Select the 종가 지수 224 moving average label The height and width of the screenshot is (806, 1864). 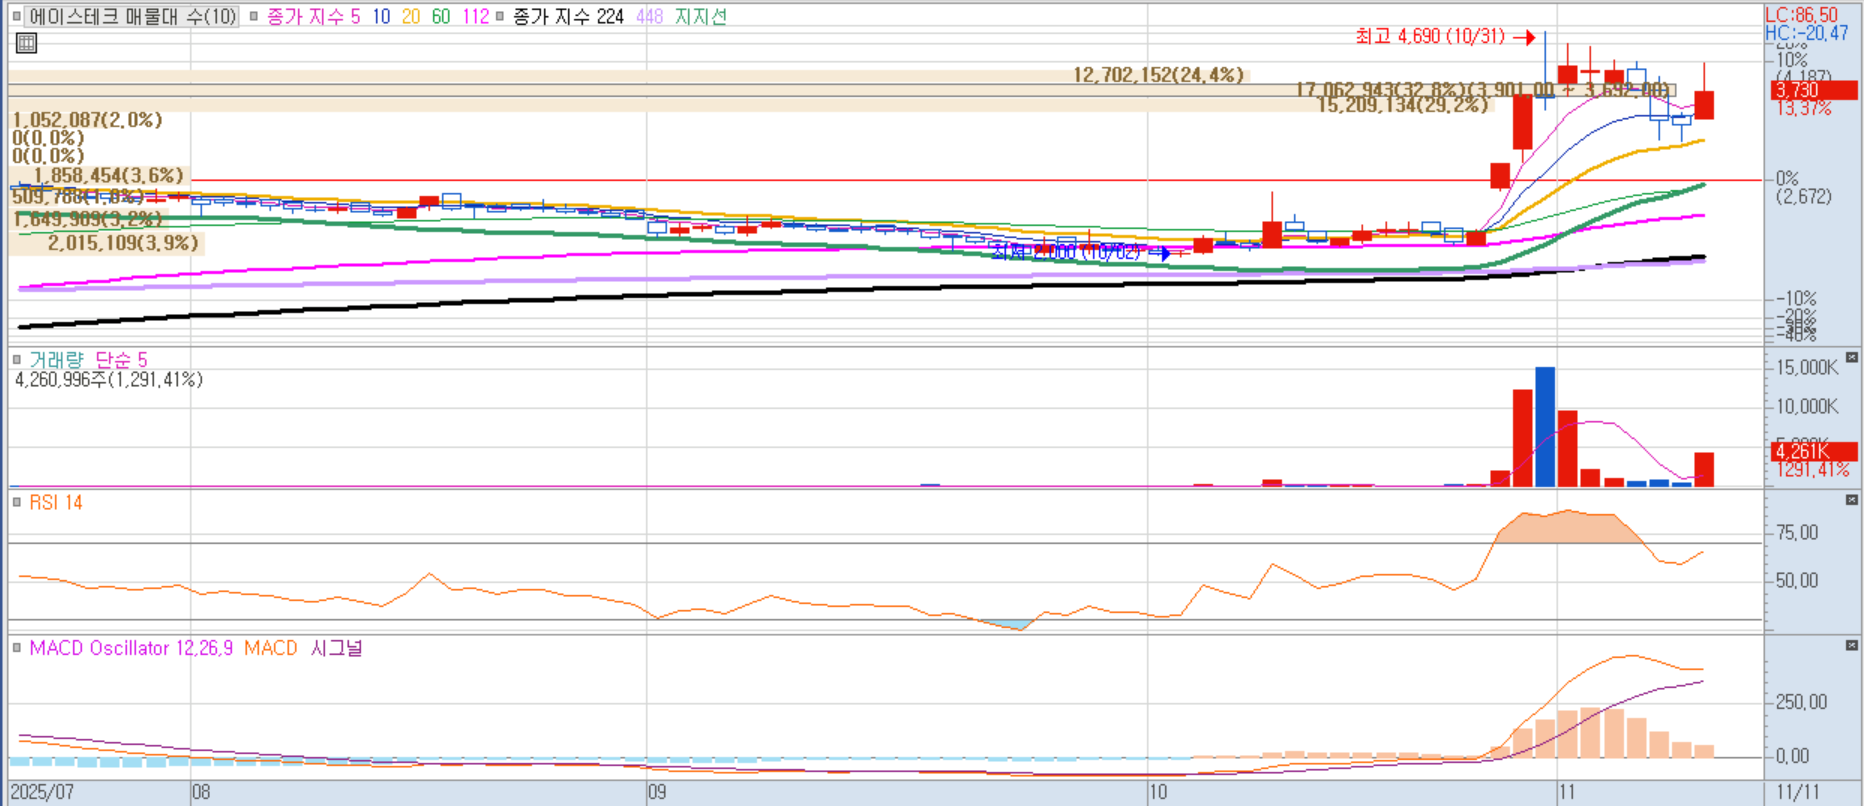(568, 17)
